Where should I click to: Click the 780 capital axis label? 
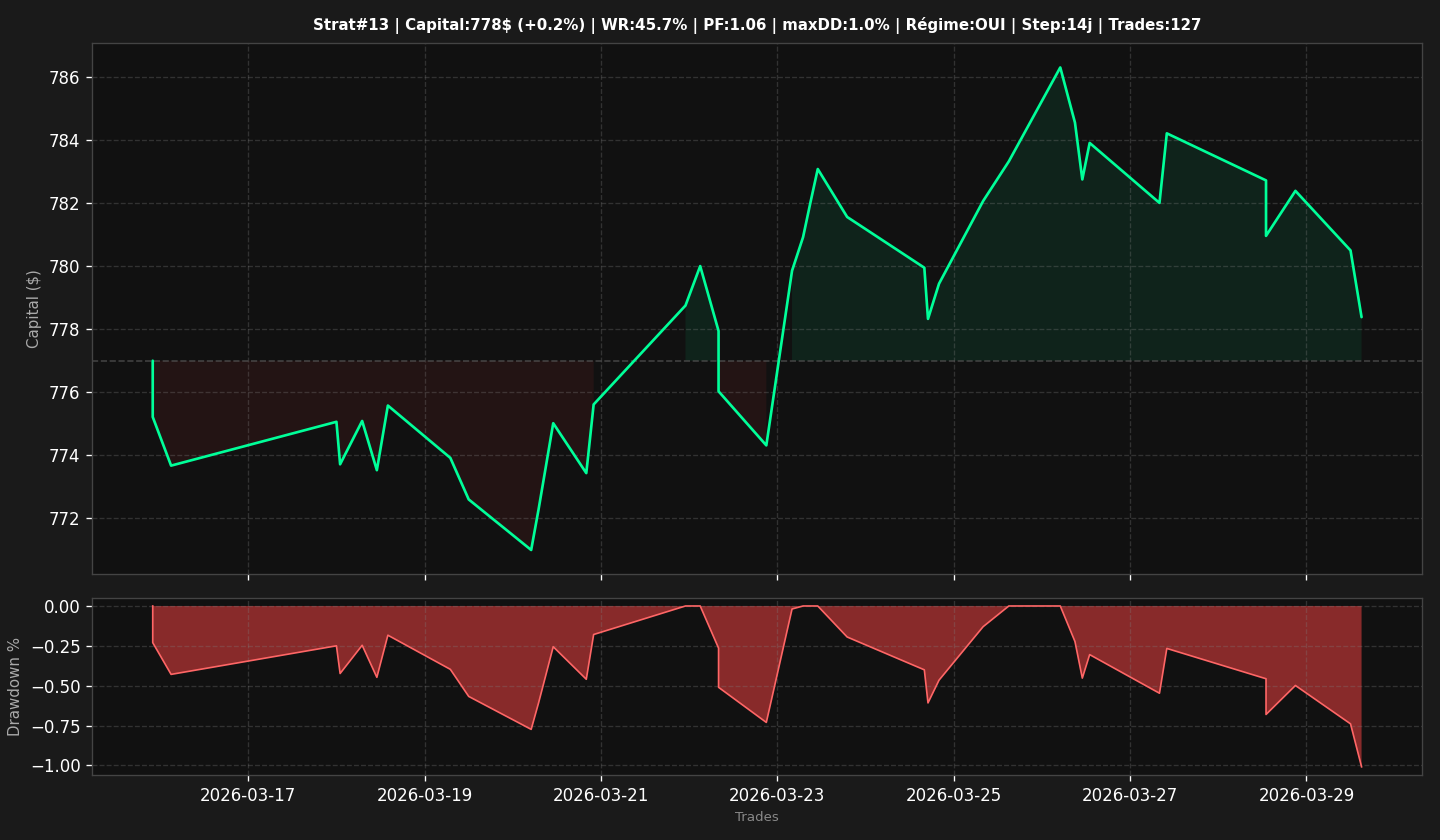pyautogui.click(x=66, y=267)
